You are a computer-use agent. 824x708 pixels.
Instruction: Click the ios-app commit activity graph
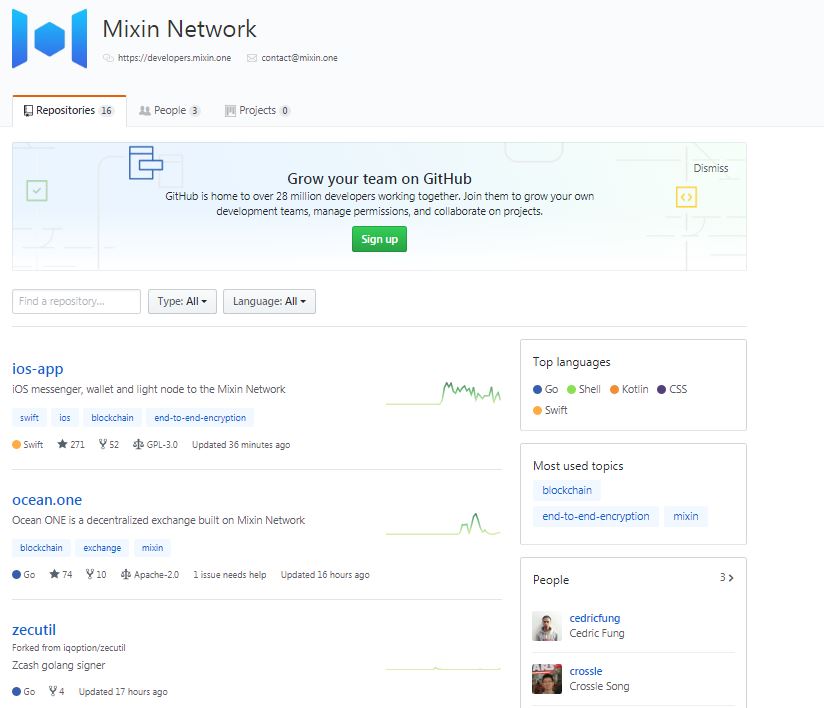443,393
